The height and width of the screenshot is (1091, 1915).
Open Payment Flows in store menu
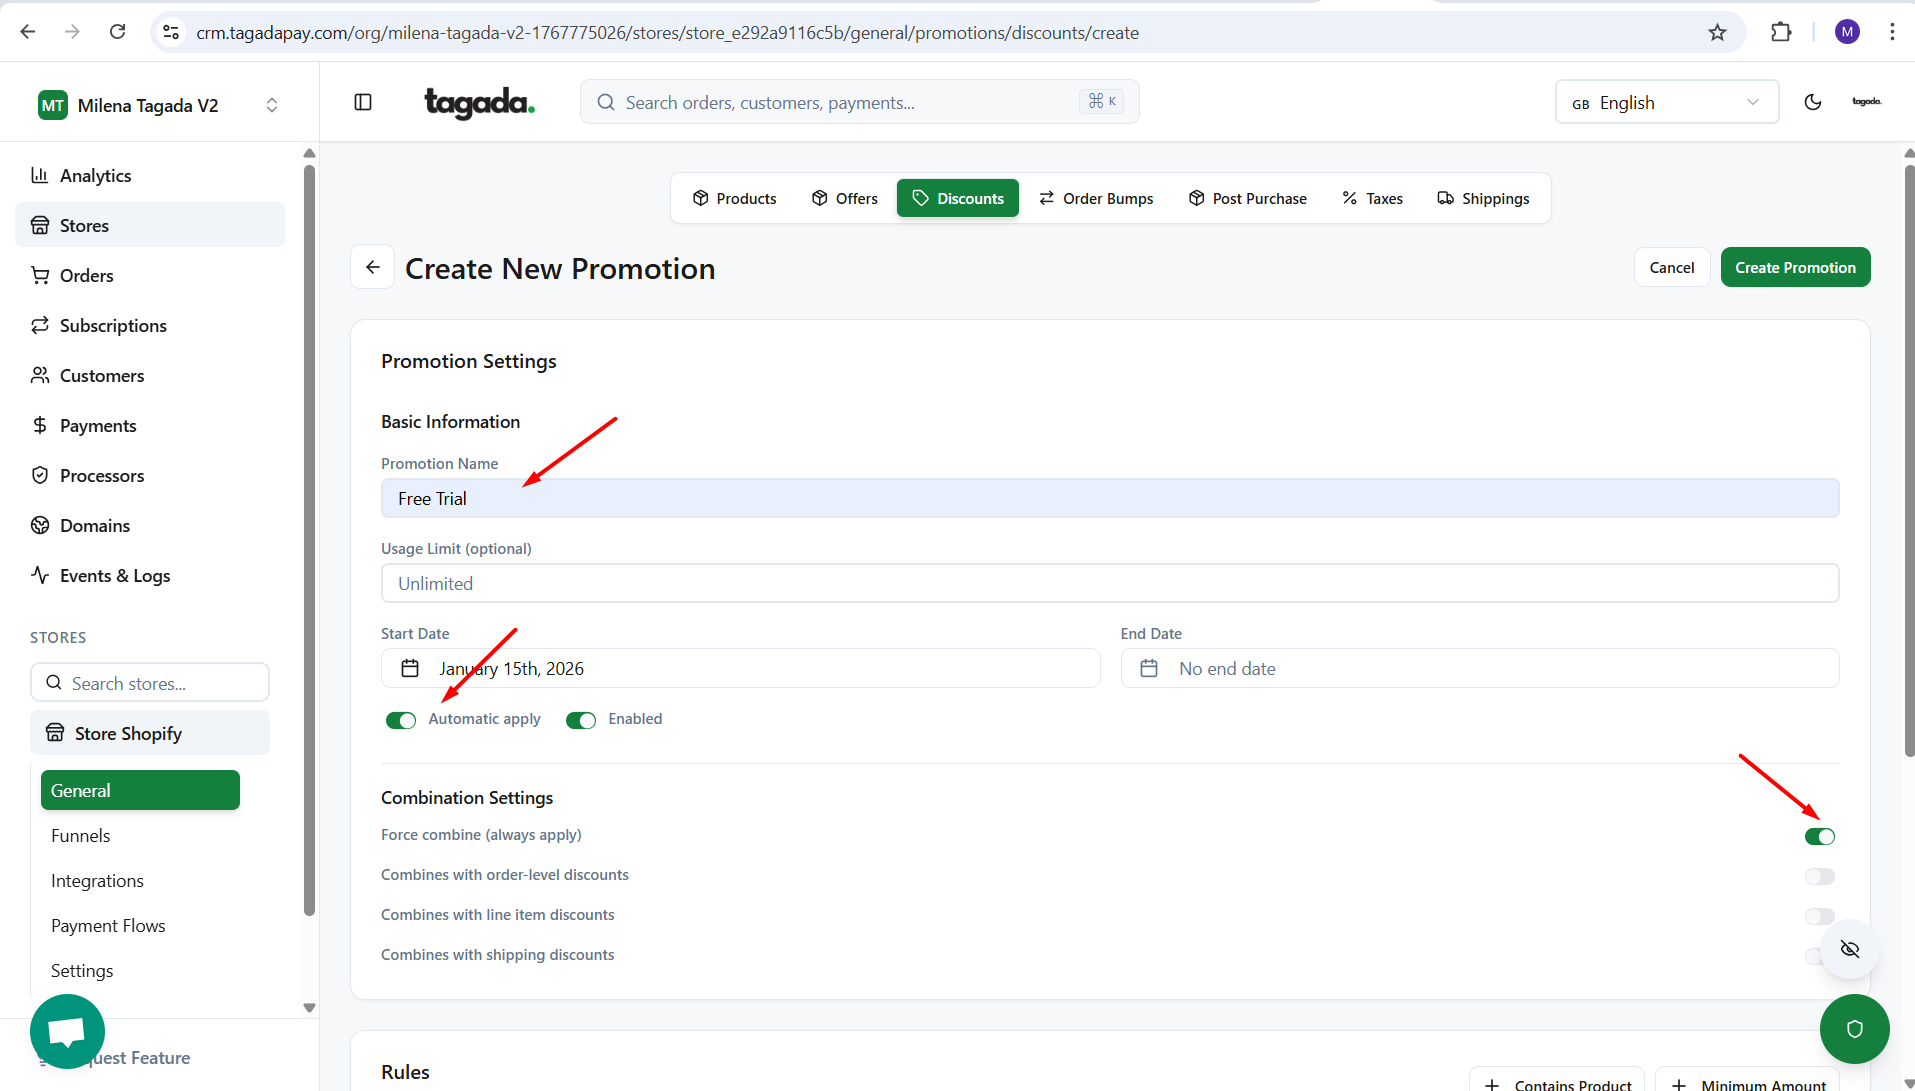pos(108,925)
